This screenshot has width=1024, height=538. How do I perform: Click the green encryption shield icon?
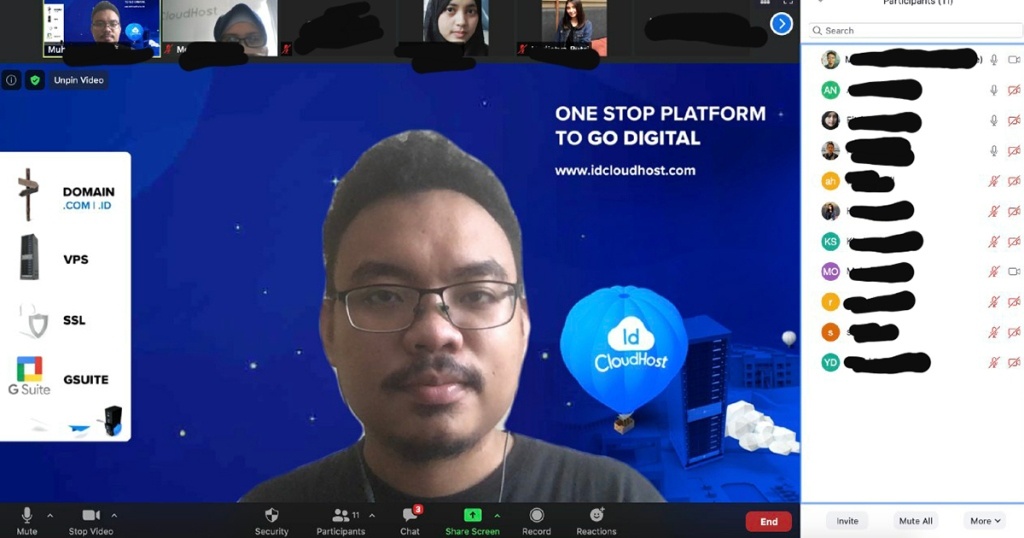(x=35, y=80)
